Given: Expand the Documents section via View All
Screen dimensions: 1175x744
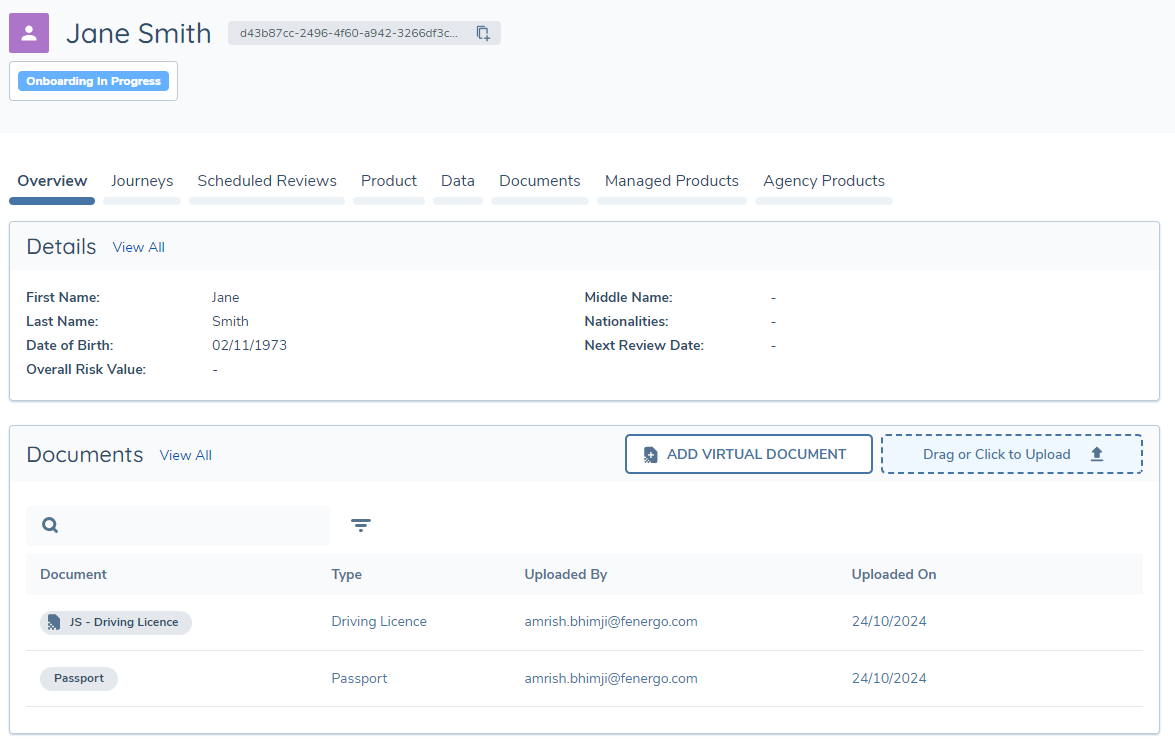Looking at the screenshot, I should 185,455.
